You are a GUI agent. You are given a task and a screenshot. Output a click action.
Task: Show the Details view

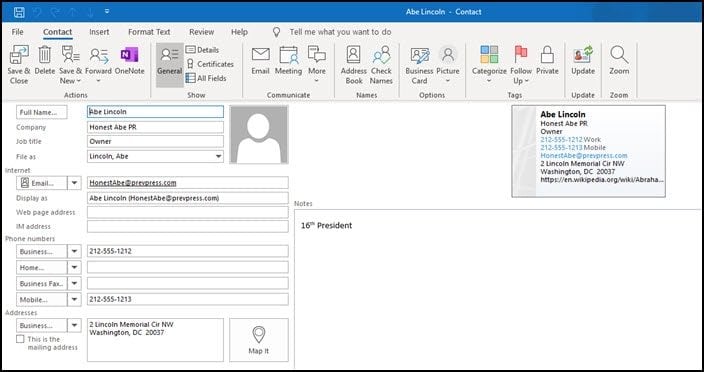[202, 50]
